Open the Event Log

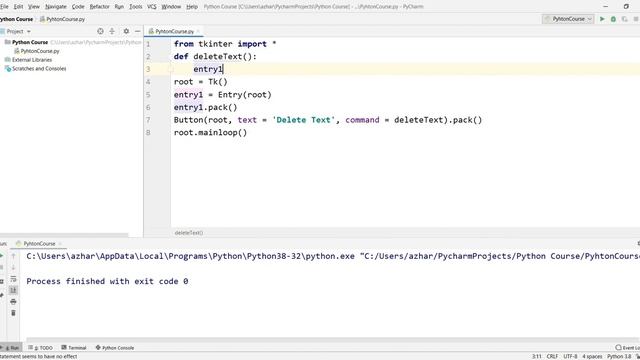pyautogui.click(x=628, y=348)
